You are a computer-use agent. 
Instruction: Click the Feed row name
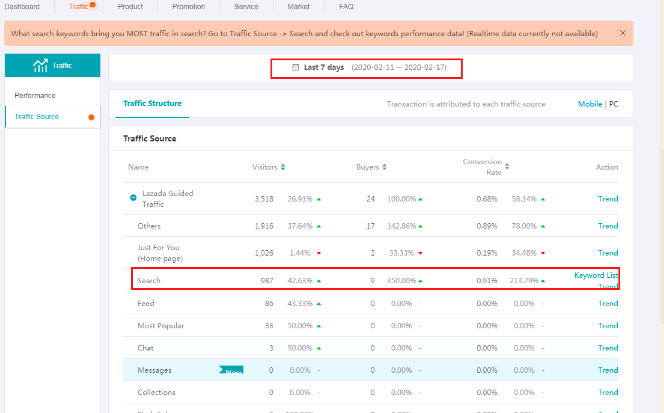[x=146, y=303]
